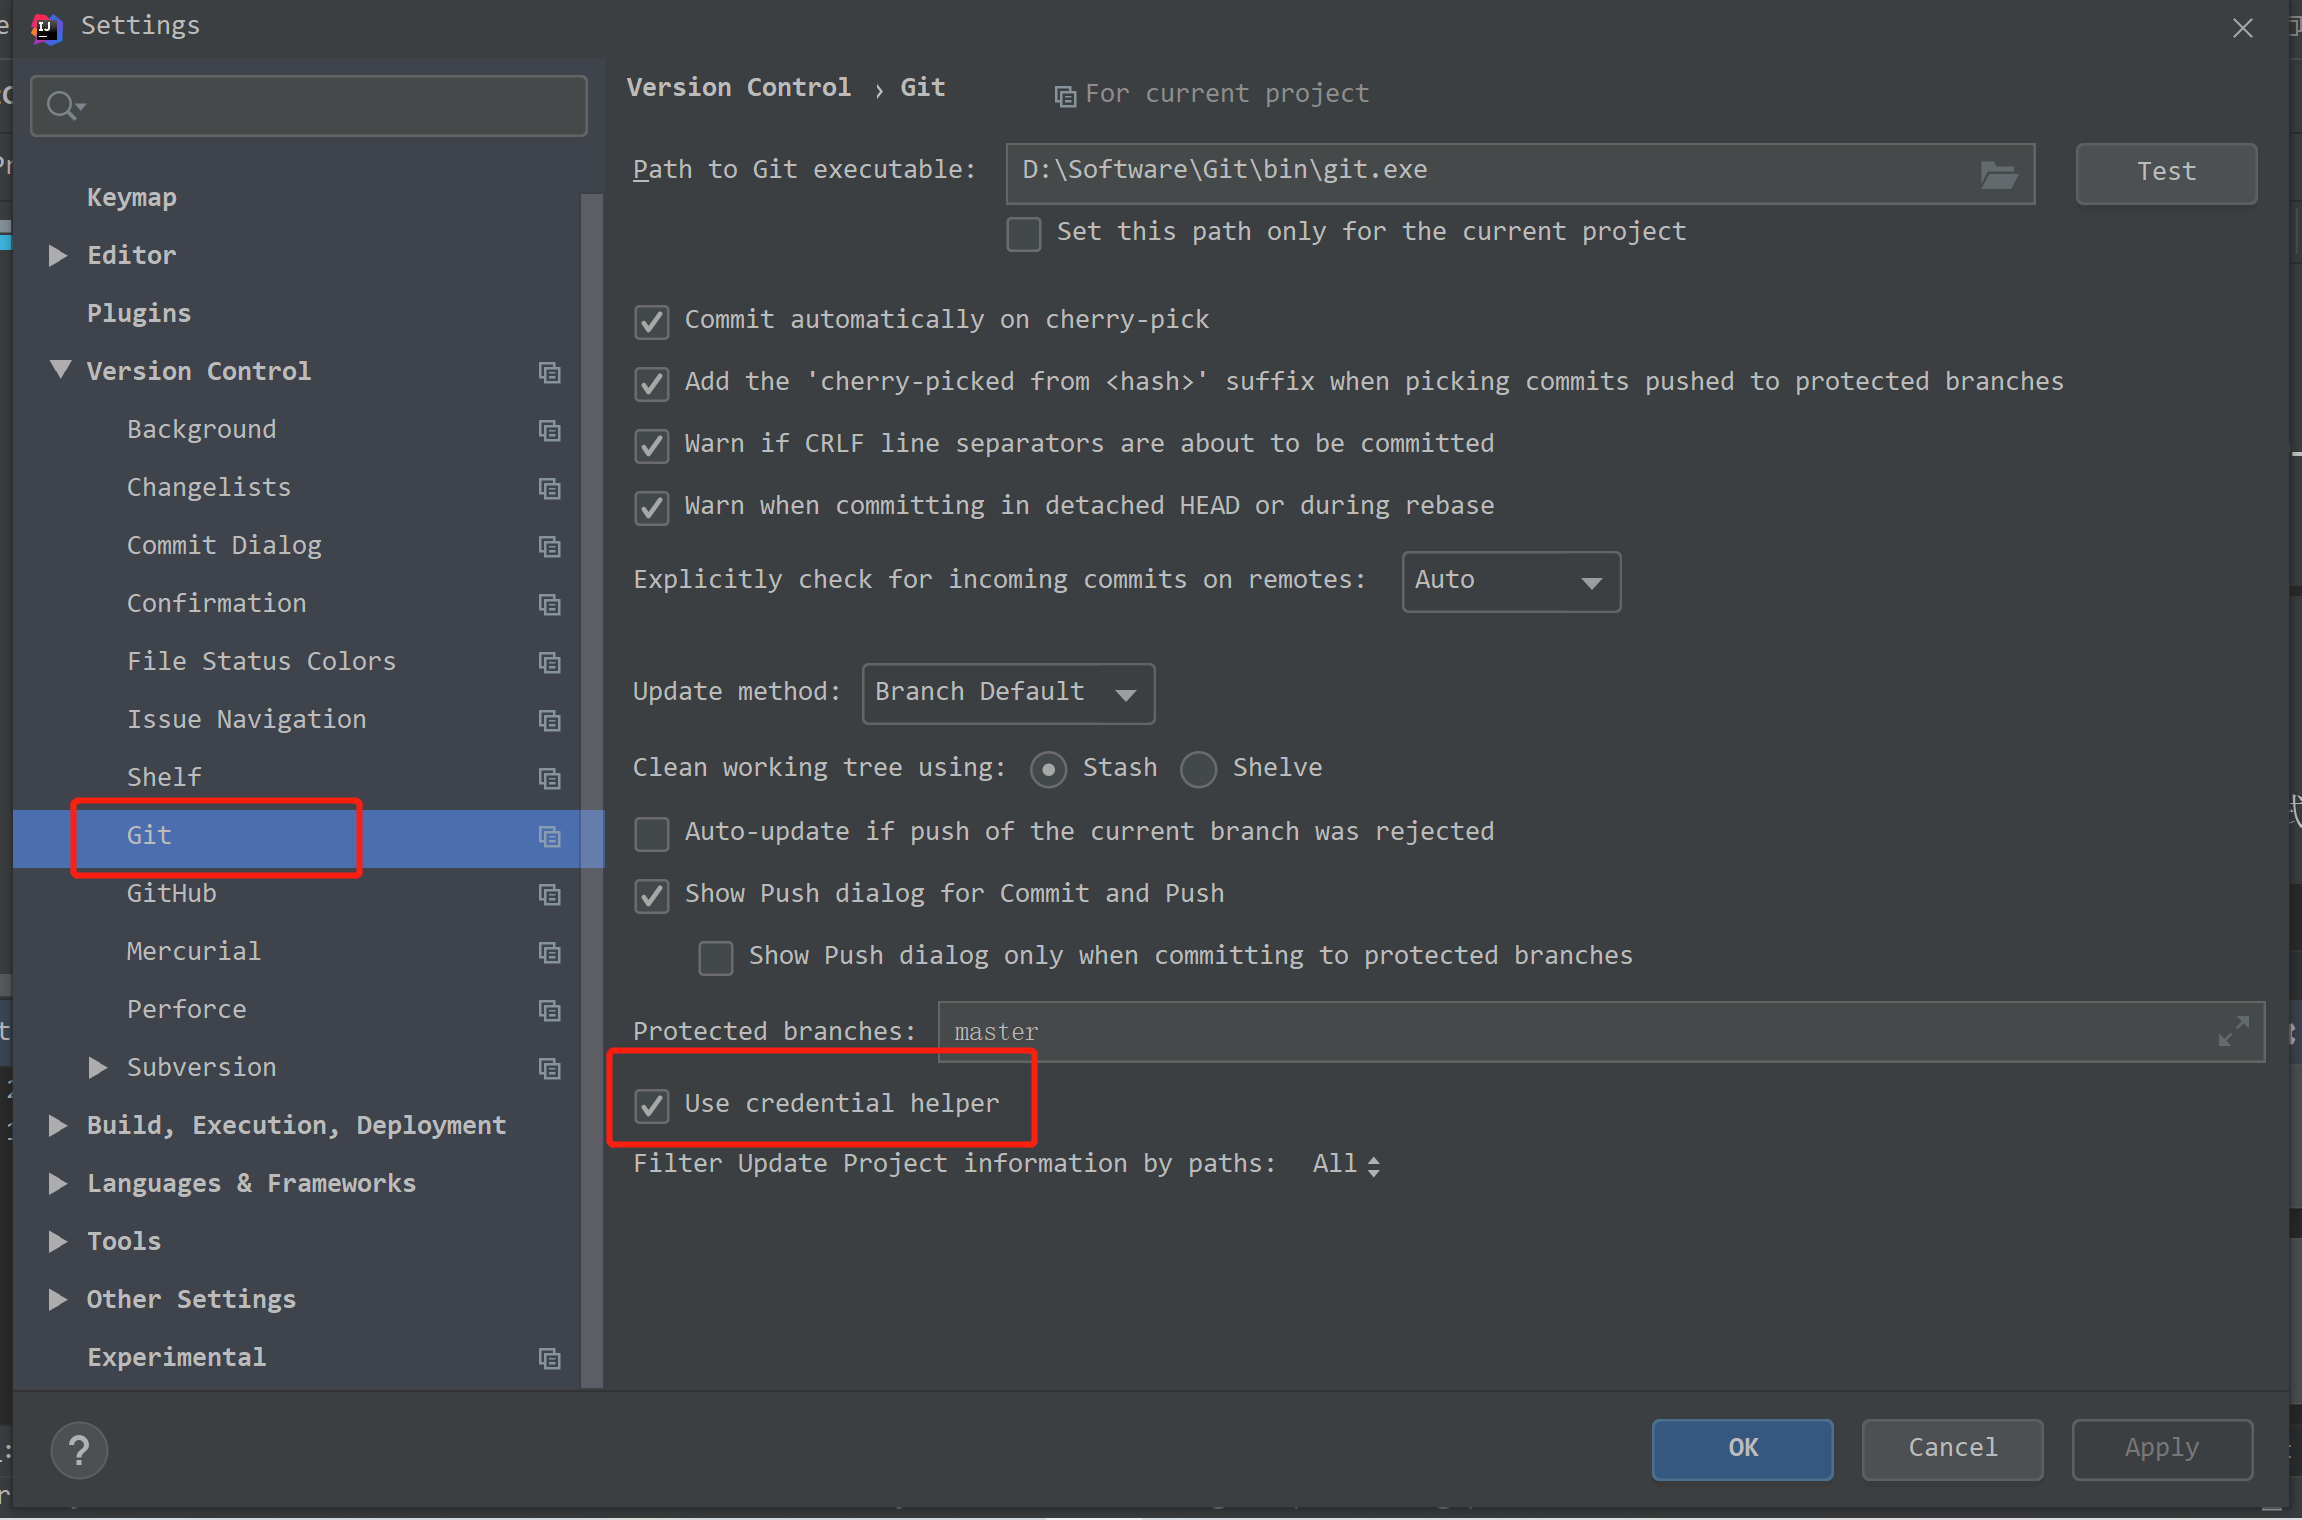Toggle Show Push dialog for Commit and Push
Screen dimensions: 2302x1520
click(x=651, y=896)
